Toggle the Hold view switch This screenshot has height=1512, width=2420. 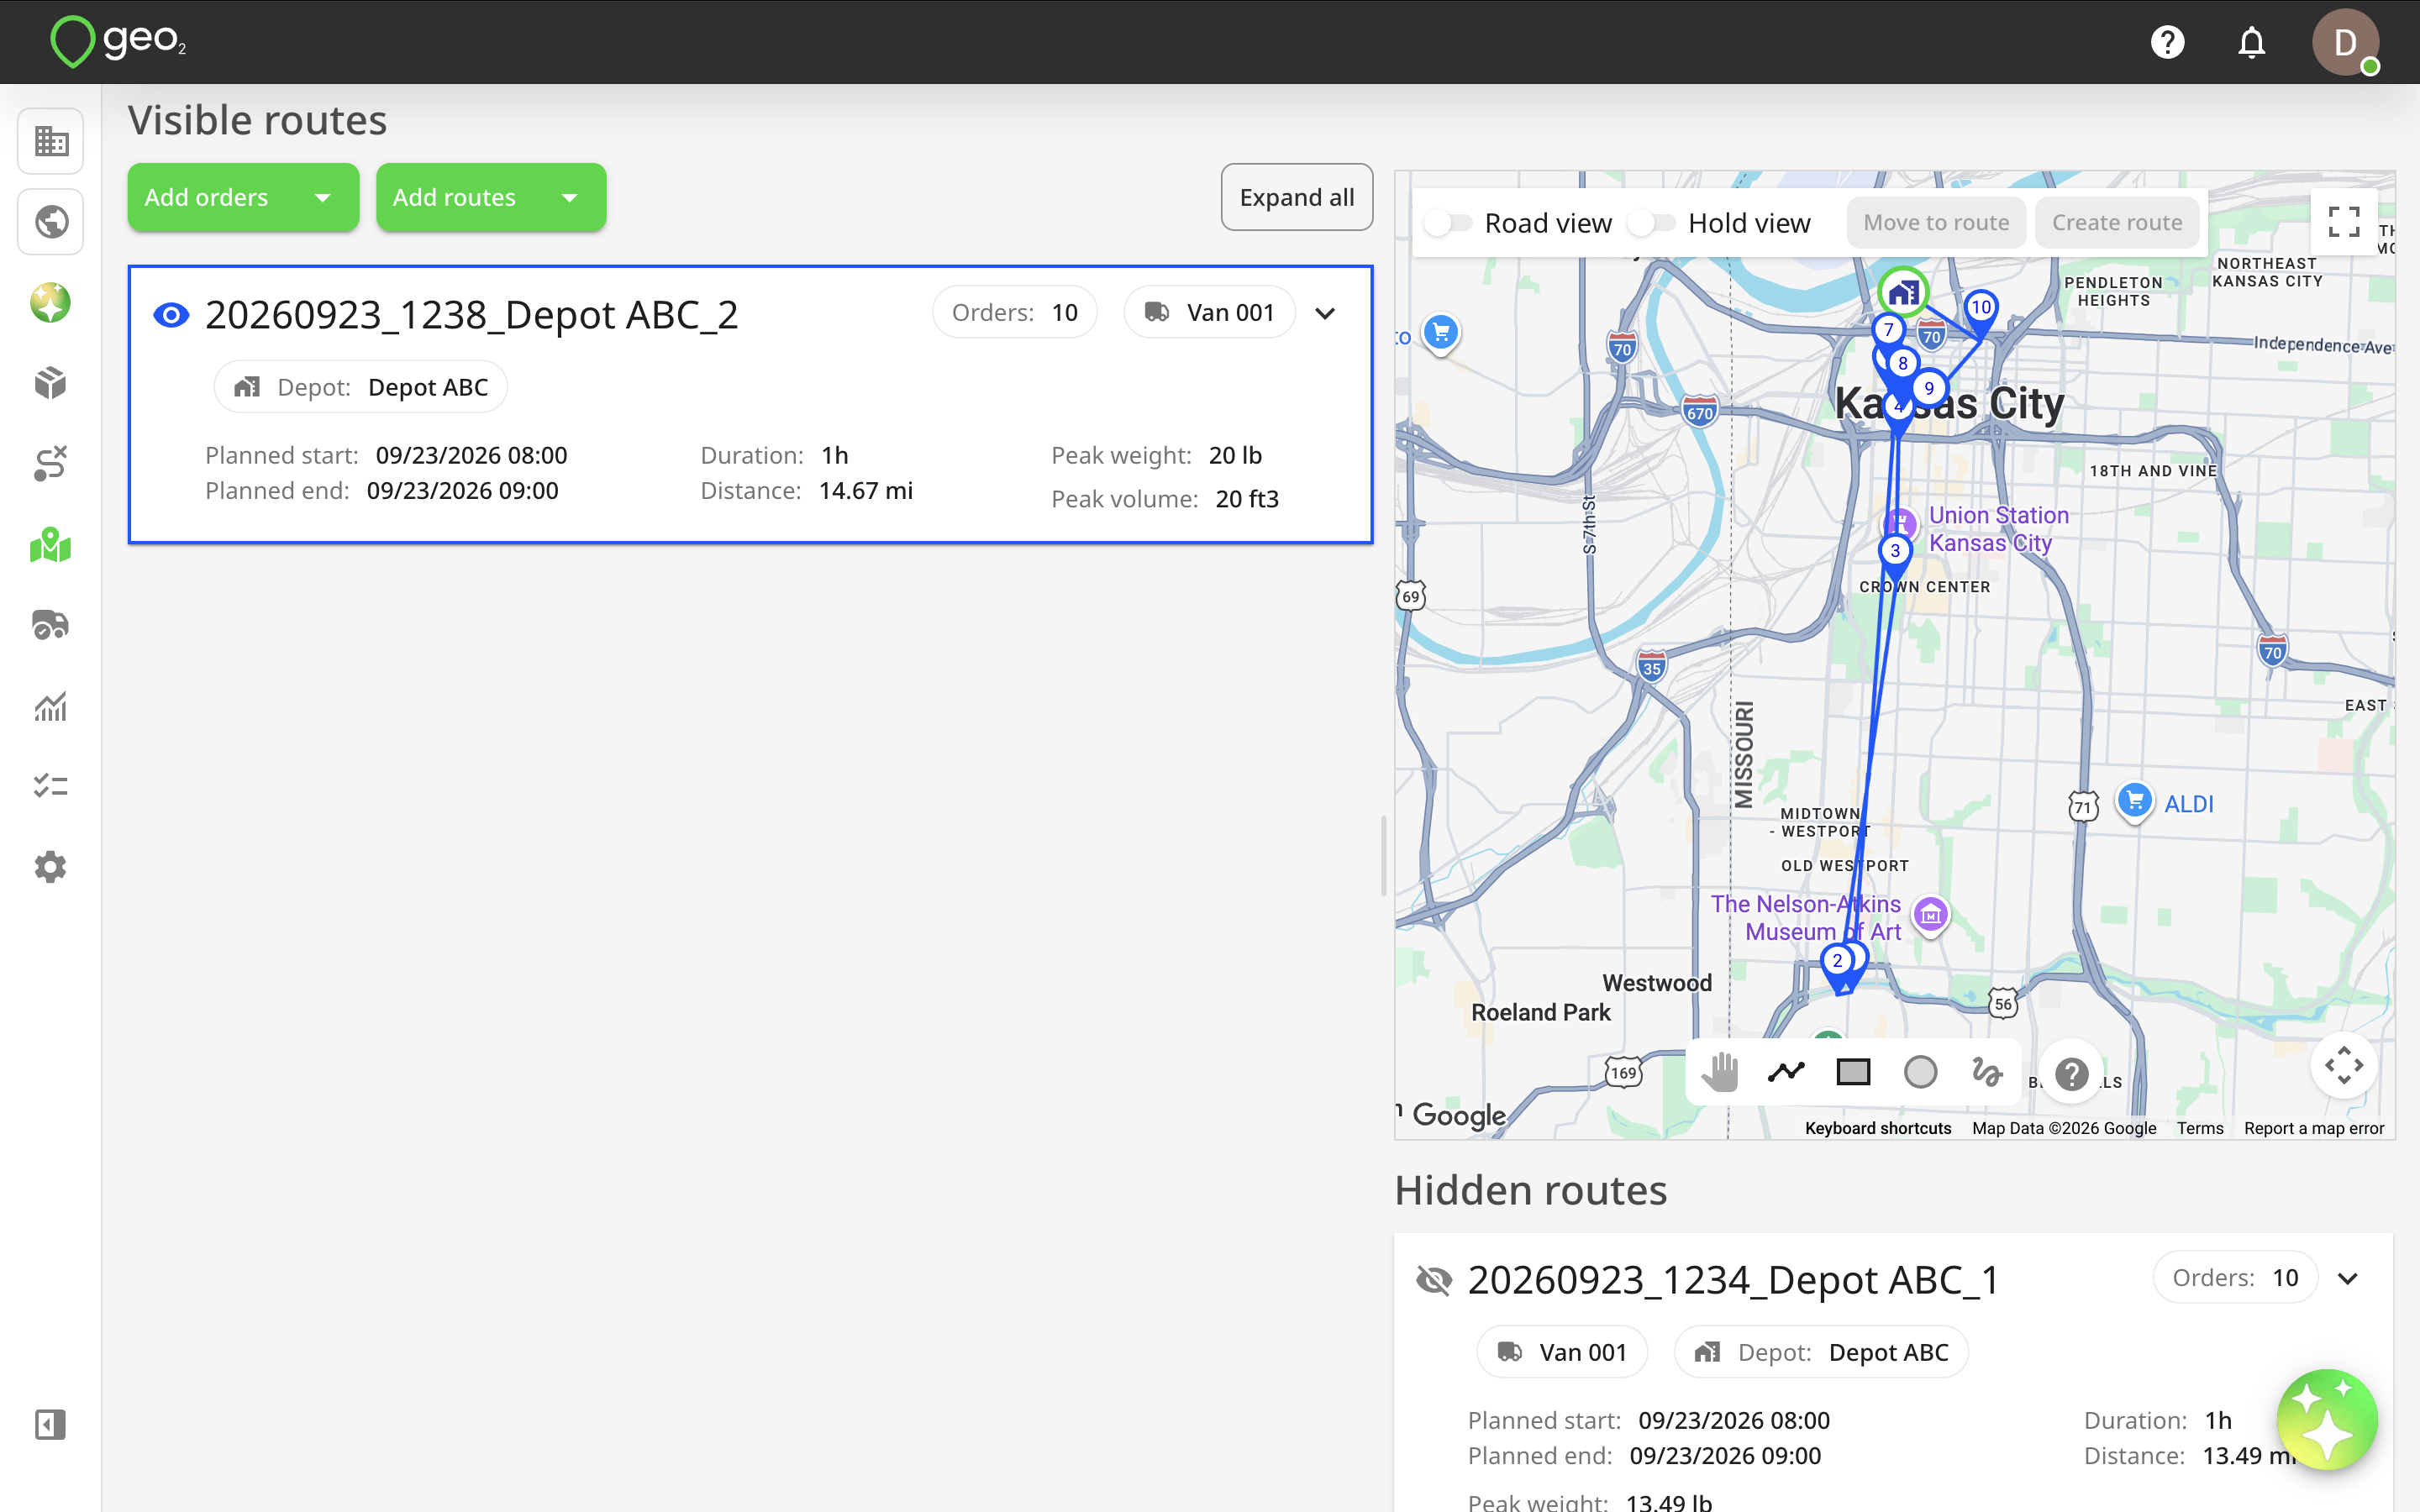click(x=1651, y=223)
